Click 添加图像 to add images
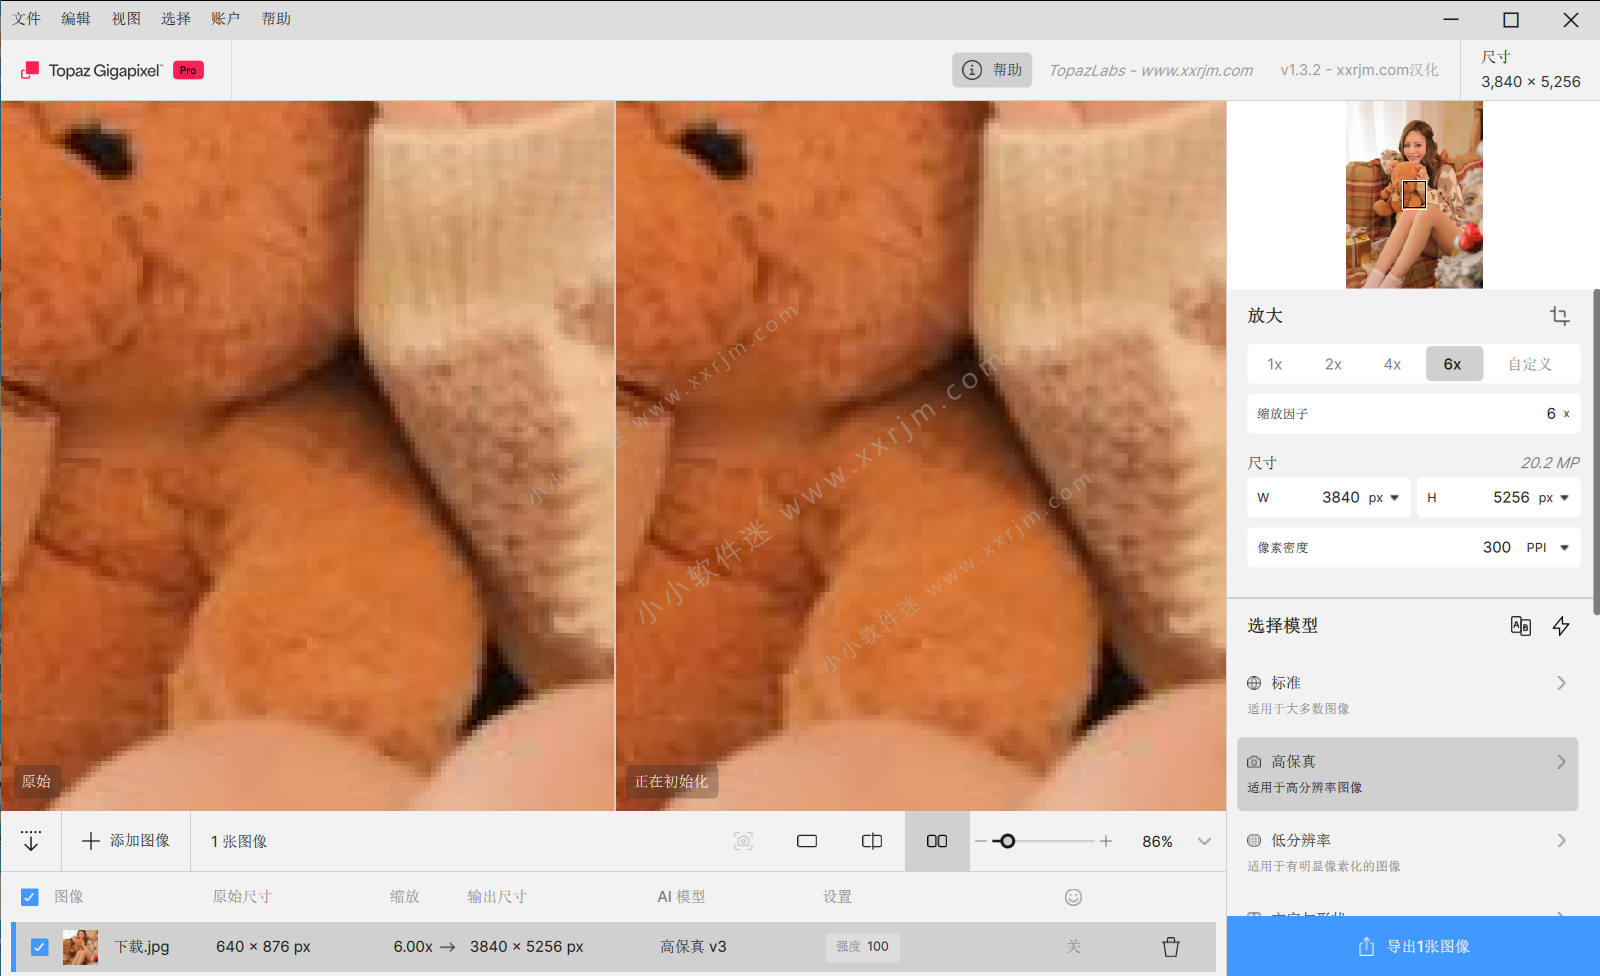Viewport: 1600px width, 976px height. click(x=126, y=841)
